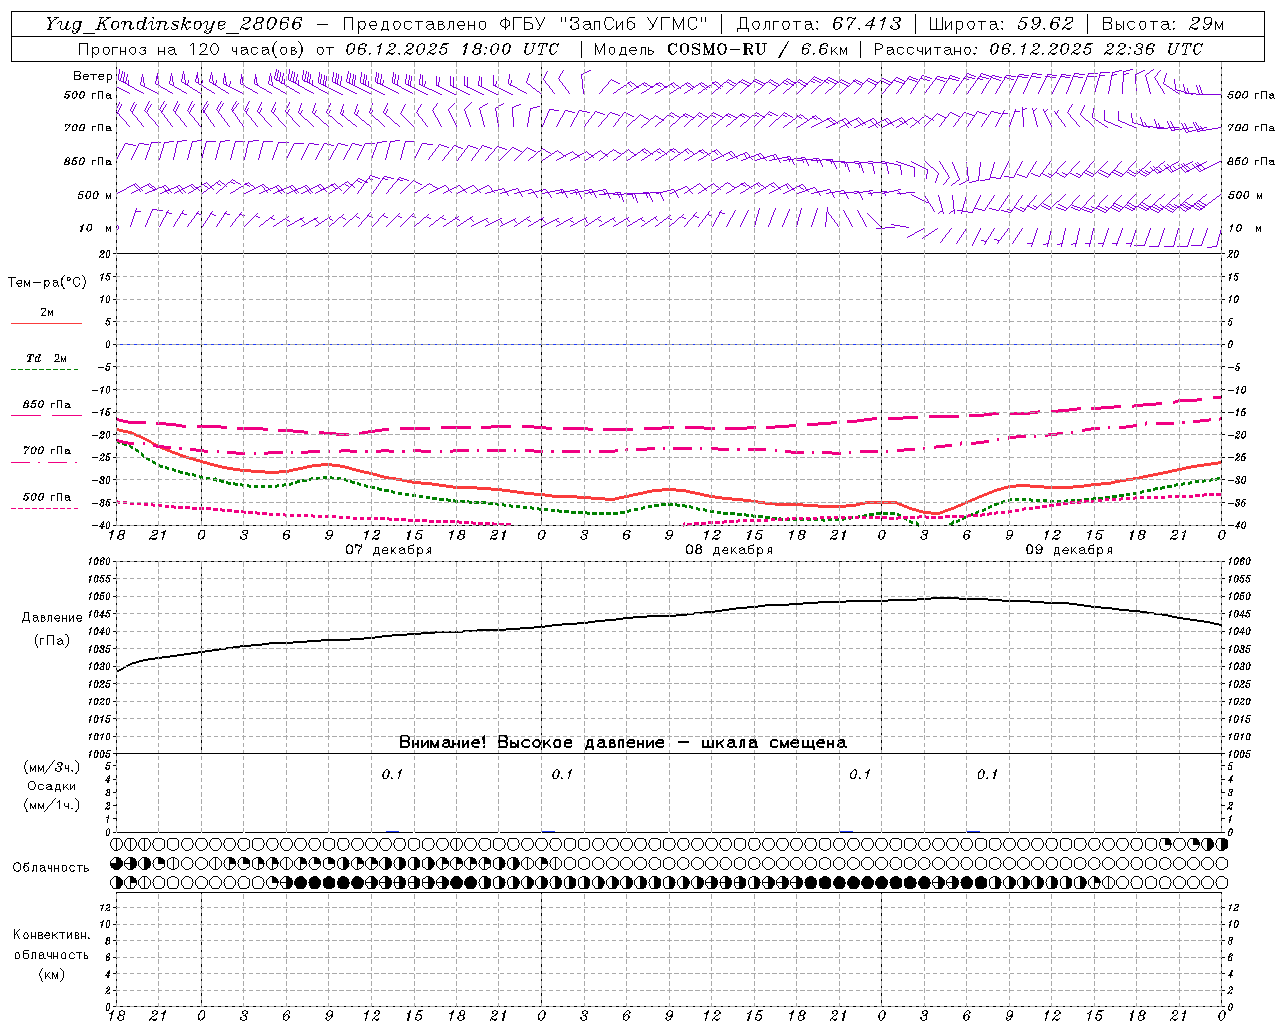Click the 500 м wind level label on left

click(95, 195)
